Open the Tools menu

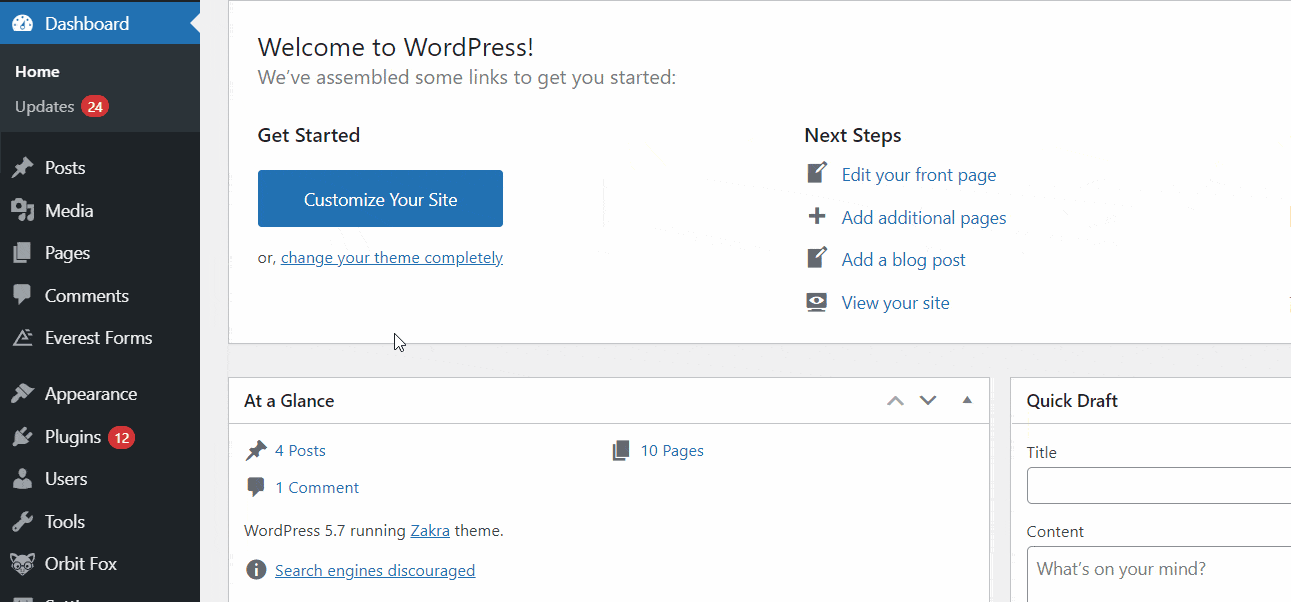(x=100, y=521)
